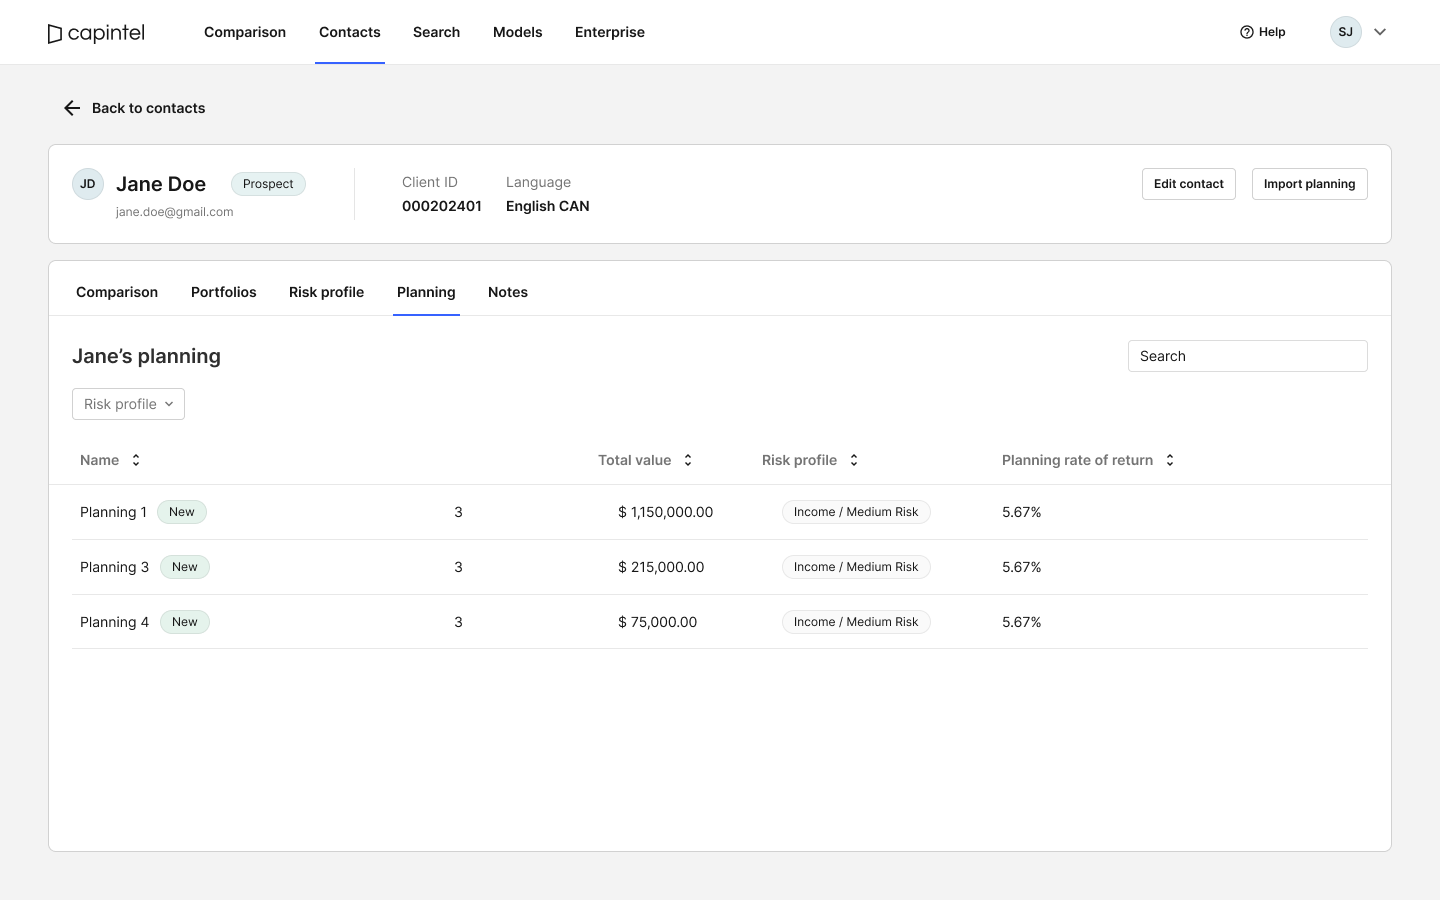Click the Edit contact button
The width and height of the screenshot is (1440, 900).
(x=1189, y=184)
